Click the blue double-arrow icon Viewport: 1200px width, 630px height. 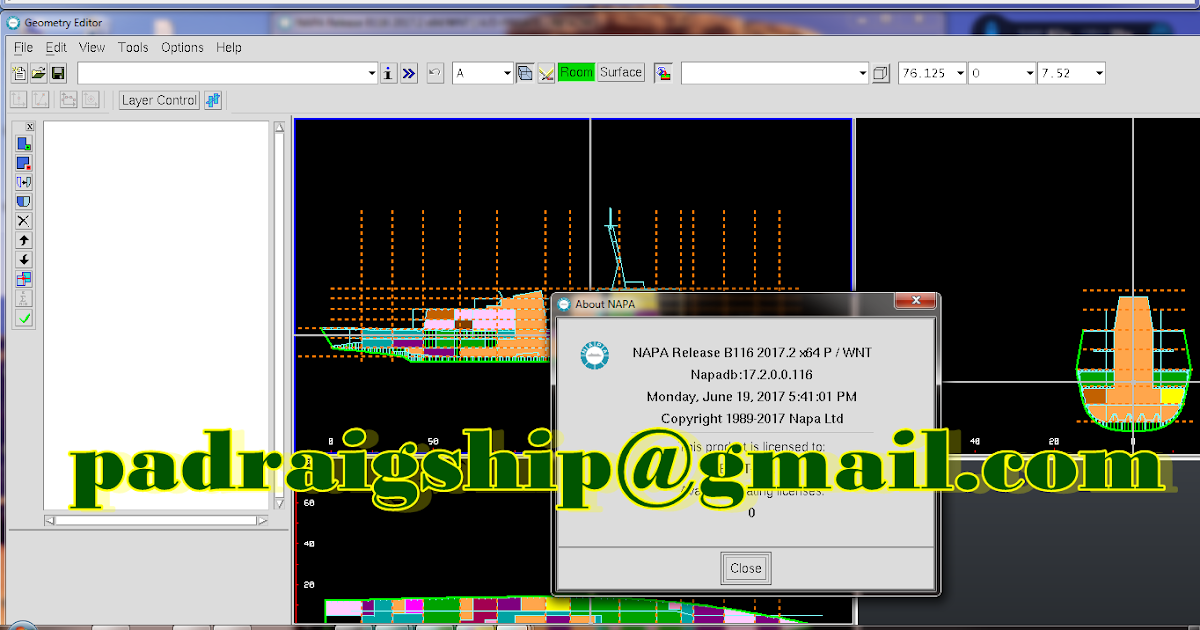click(x=409, y=73)
